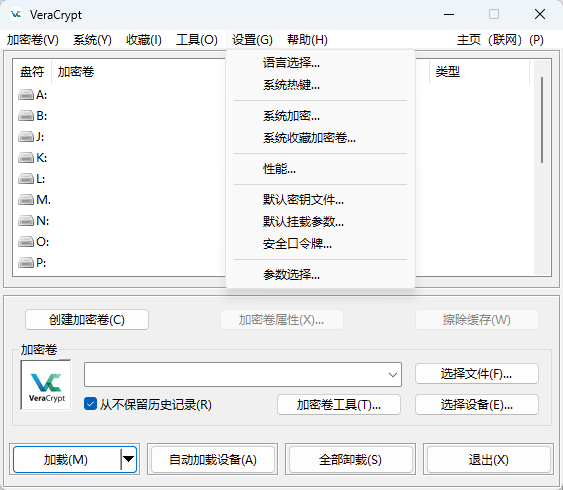Viewport: 563px width, 490px height.
Task: Click 自动加载设备(A) button
Action: [213, 459]
